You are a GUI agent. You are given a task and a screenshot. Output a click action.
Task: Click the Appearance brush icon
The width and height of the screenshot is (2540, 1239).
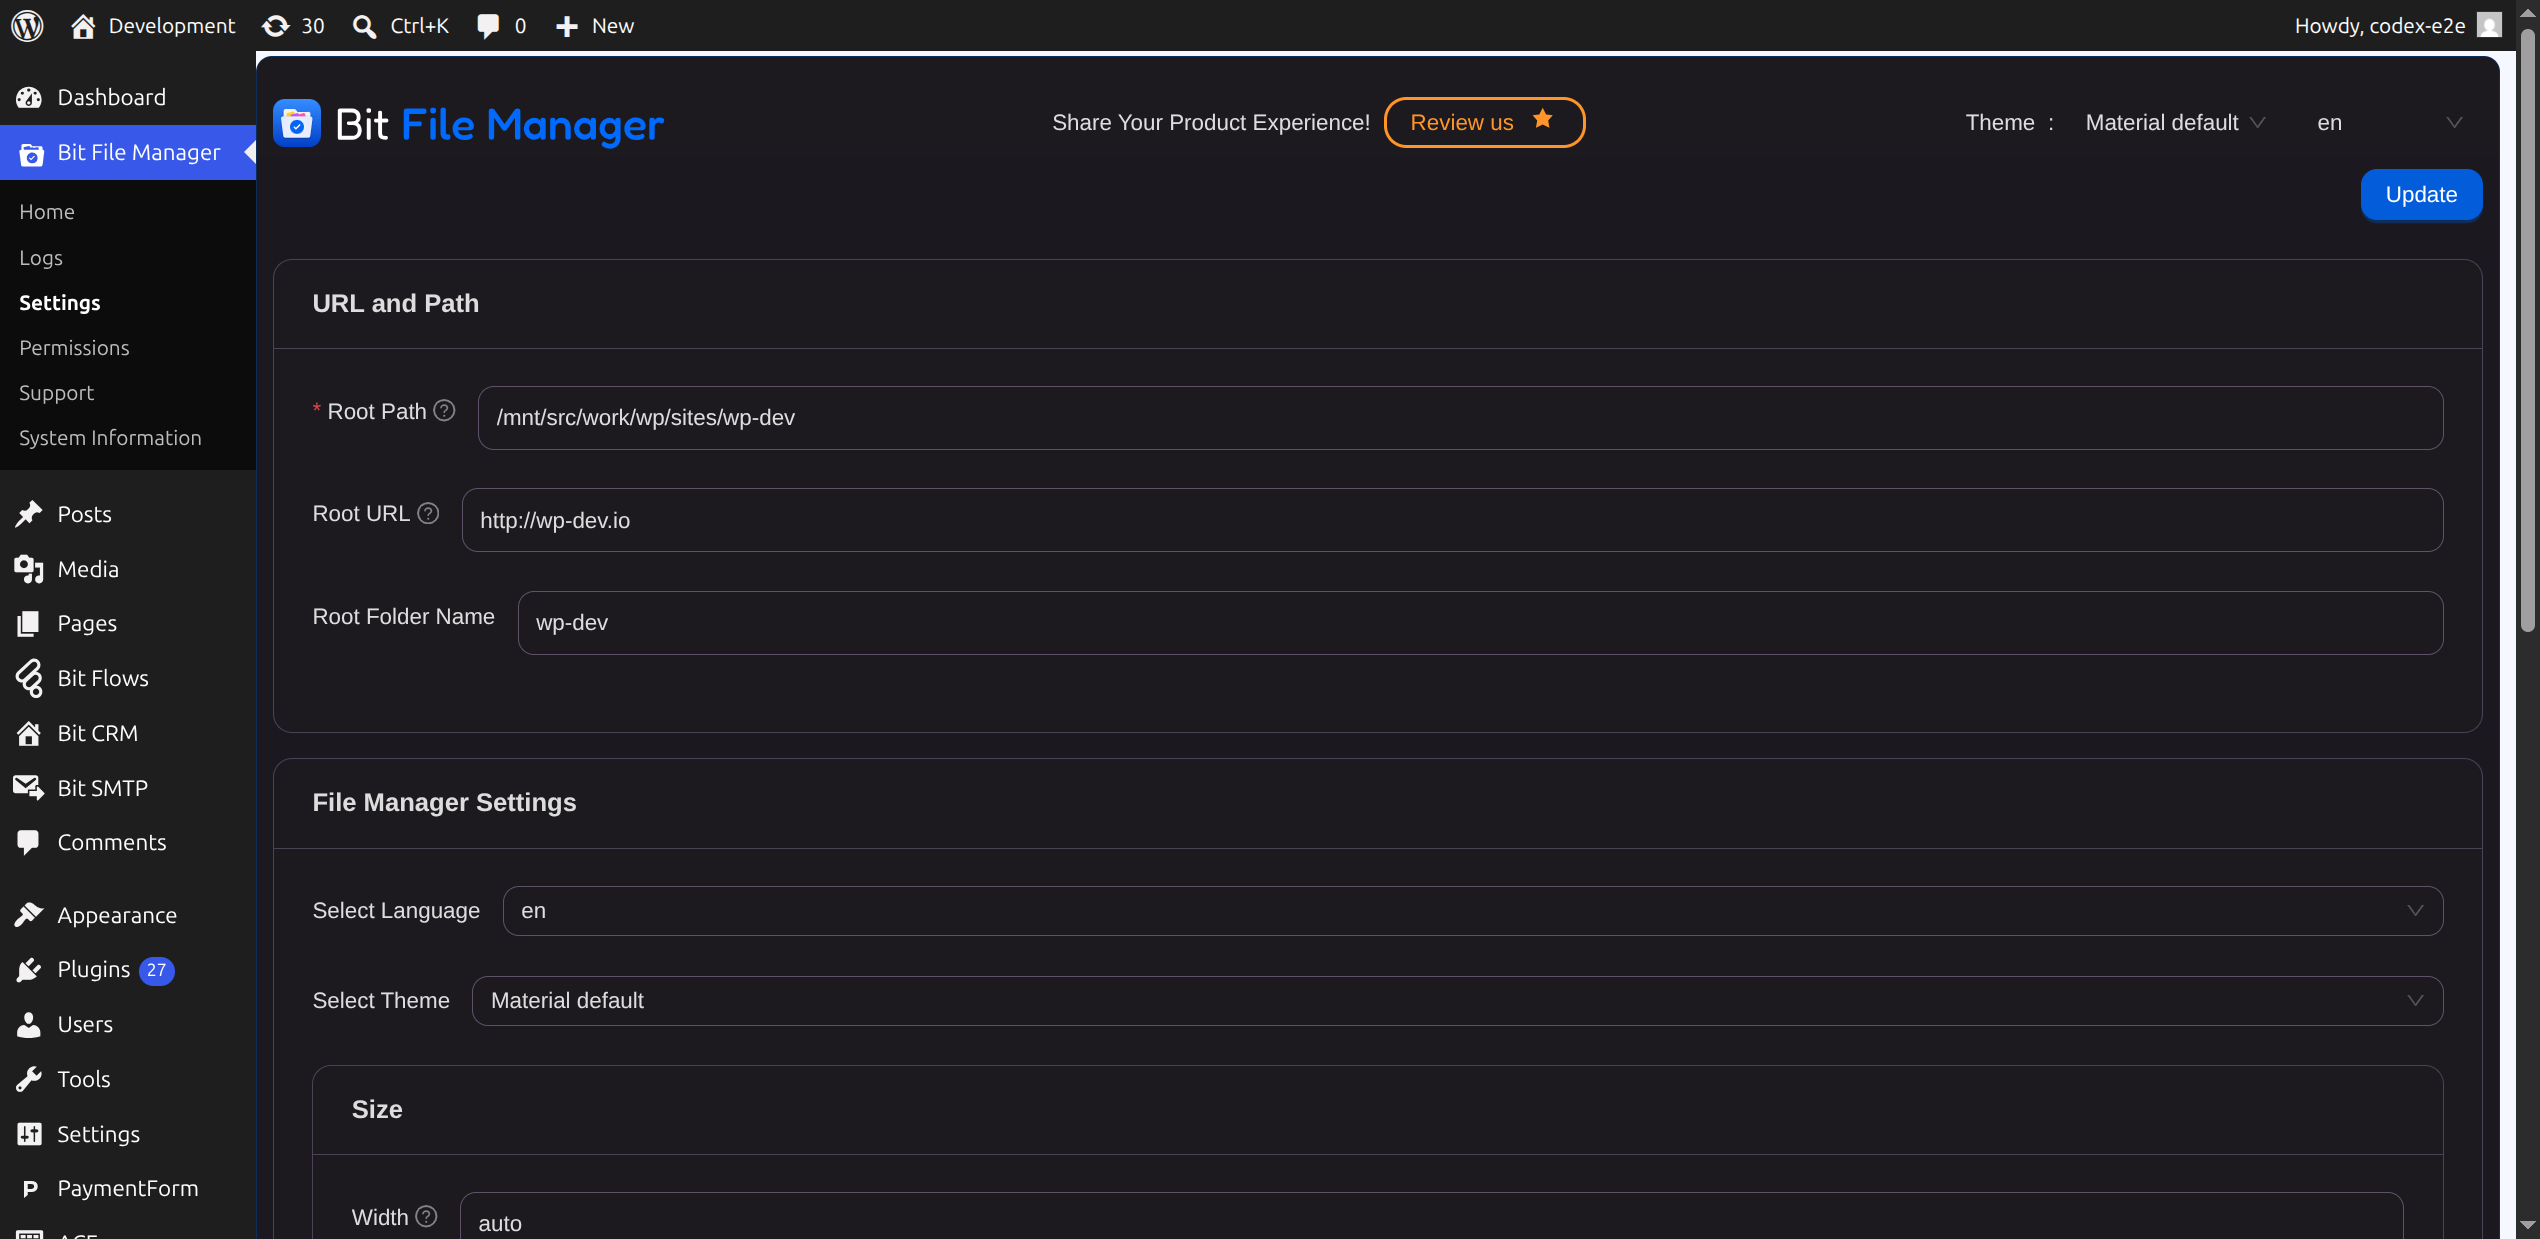29,915
